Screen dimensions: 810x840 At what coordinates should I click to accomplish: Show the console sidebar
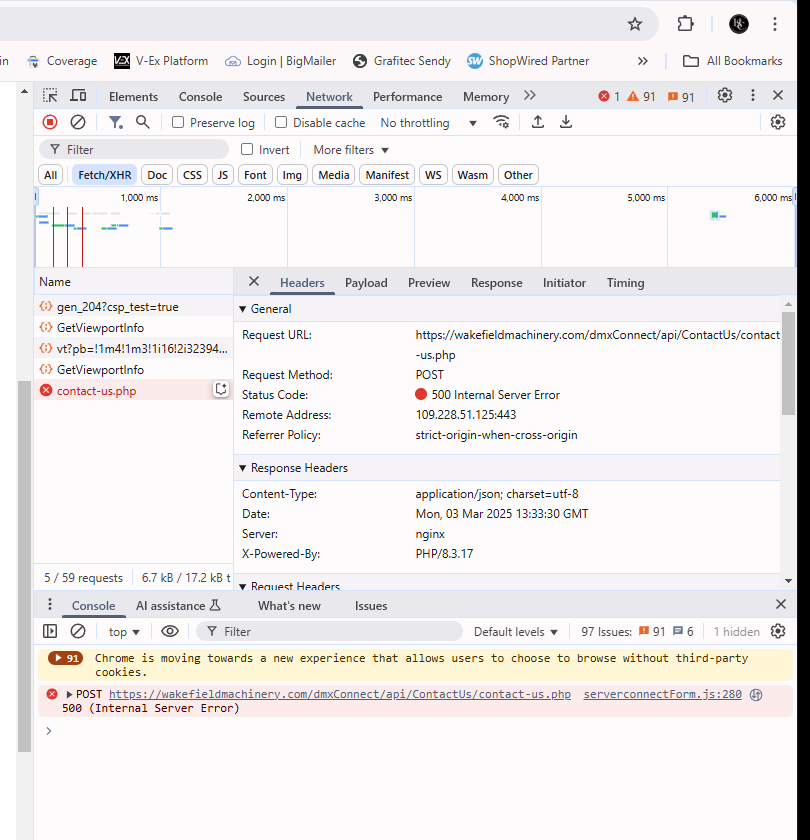[x=50, y=631]
